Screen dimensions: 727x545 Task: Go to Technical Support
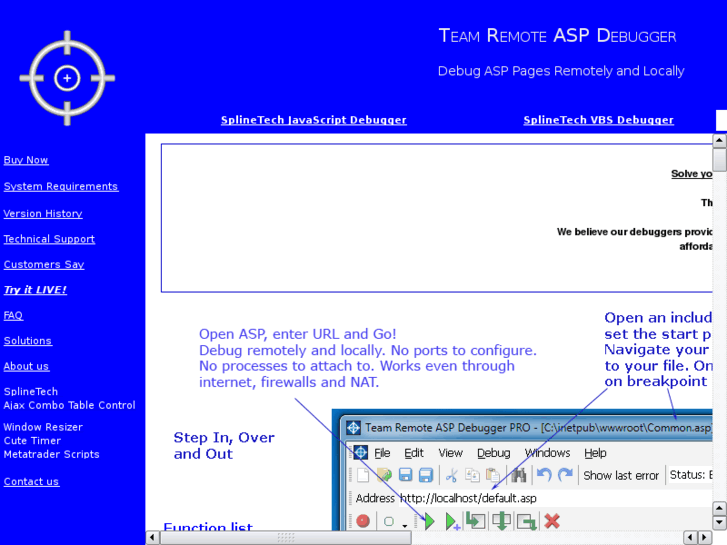click(x=49, y=239)
